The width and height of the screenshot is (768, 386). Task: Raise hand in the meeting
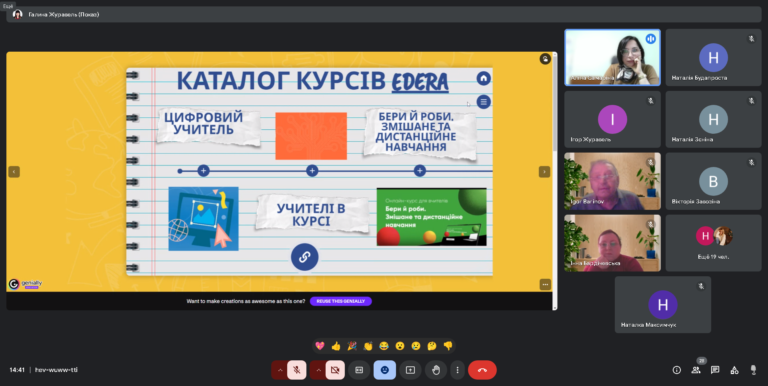pos(436,370)
